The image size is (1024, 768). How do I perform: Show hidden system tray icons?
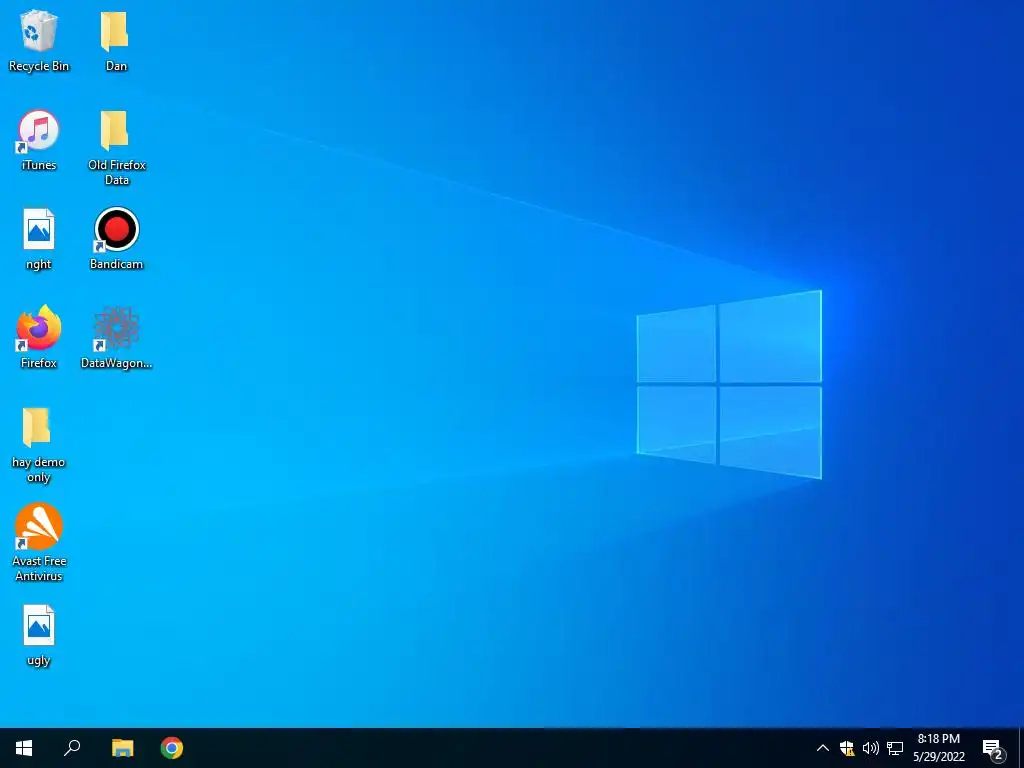pyautogui.click(x=823, y=748)
